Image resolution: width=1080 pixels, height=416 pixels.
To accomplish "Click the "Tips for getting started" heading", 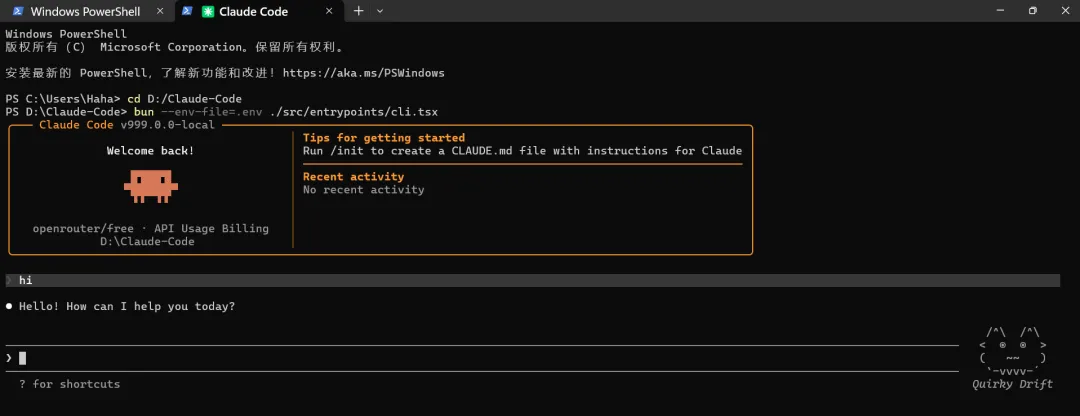I will click(x=383, y=138).
